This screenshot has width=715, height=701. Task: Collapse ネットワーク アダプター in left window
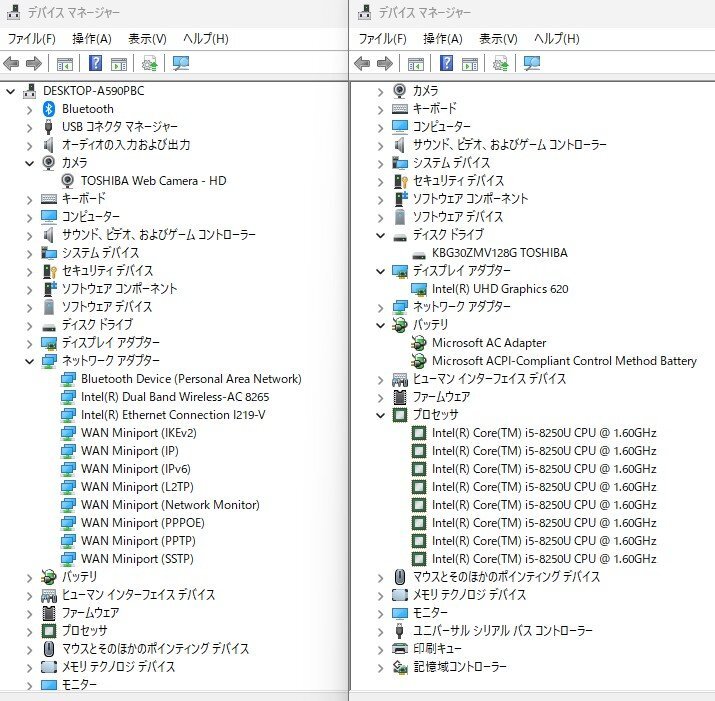tap(30, 362)
